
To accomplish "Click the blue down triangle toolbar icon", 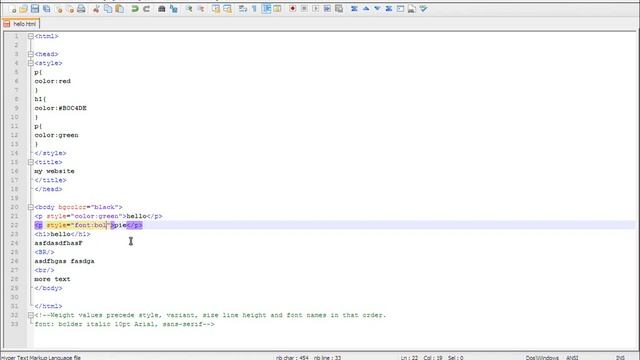I will click(x=377, y=9).
